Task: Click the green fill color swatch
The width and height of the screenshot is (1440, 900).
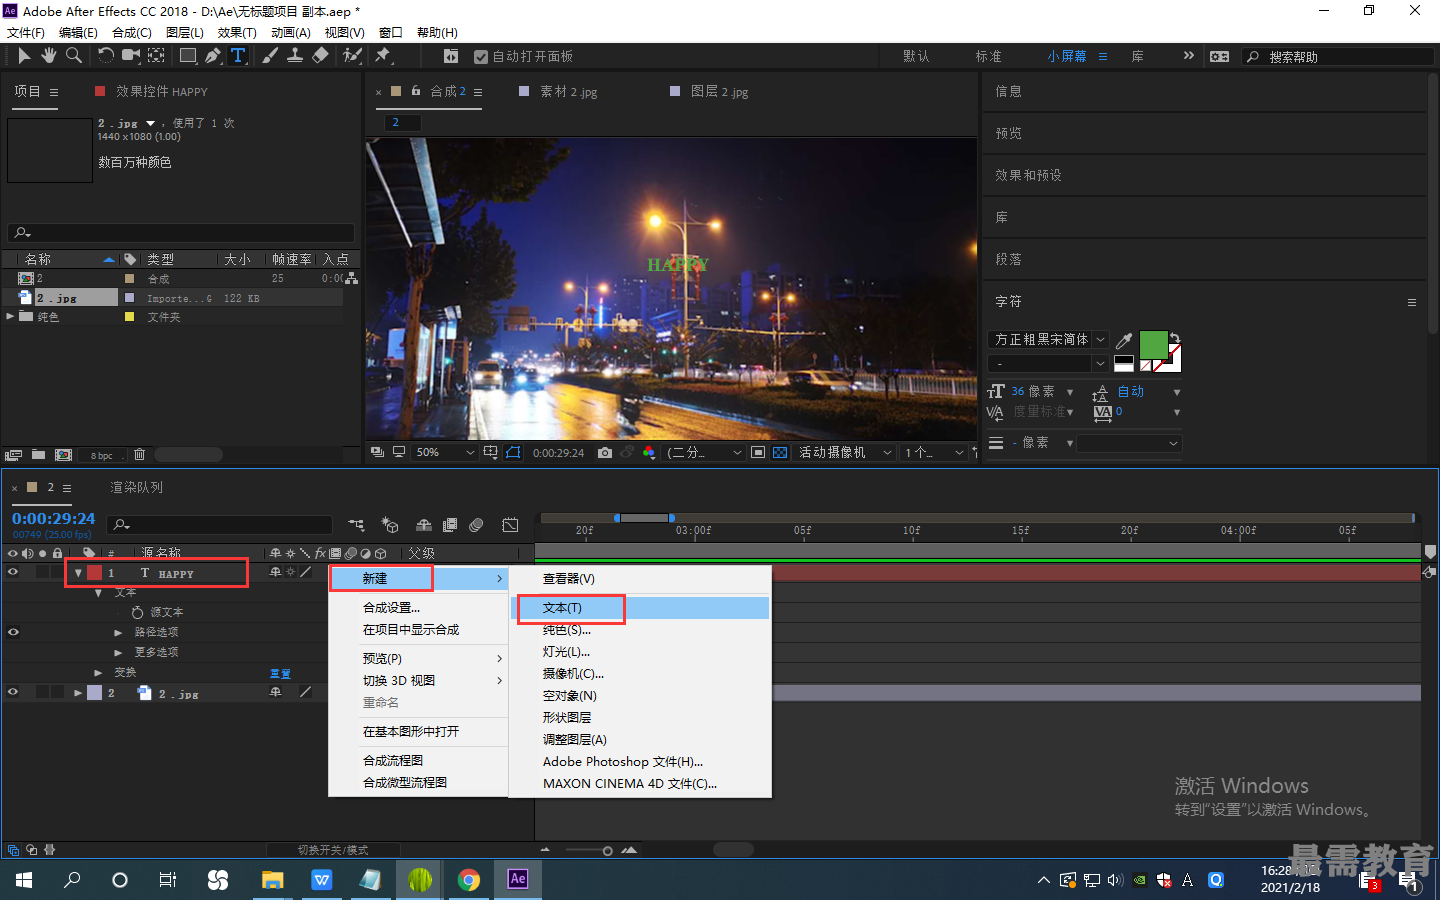Action: click(x=1153, y=345)
